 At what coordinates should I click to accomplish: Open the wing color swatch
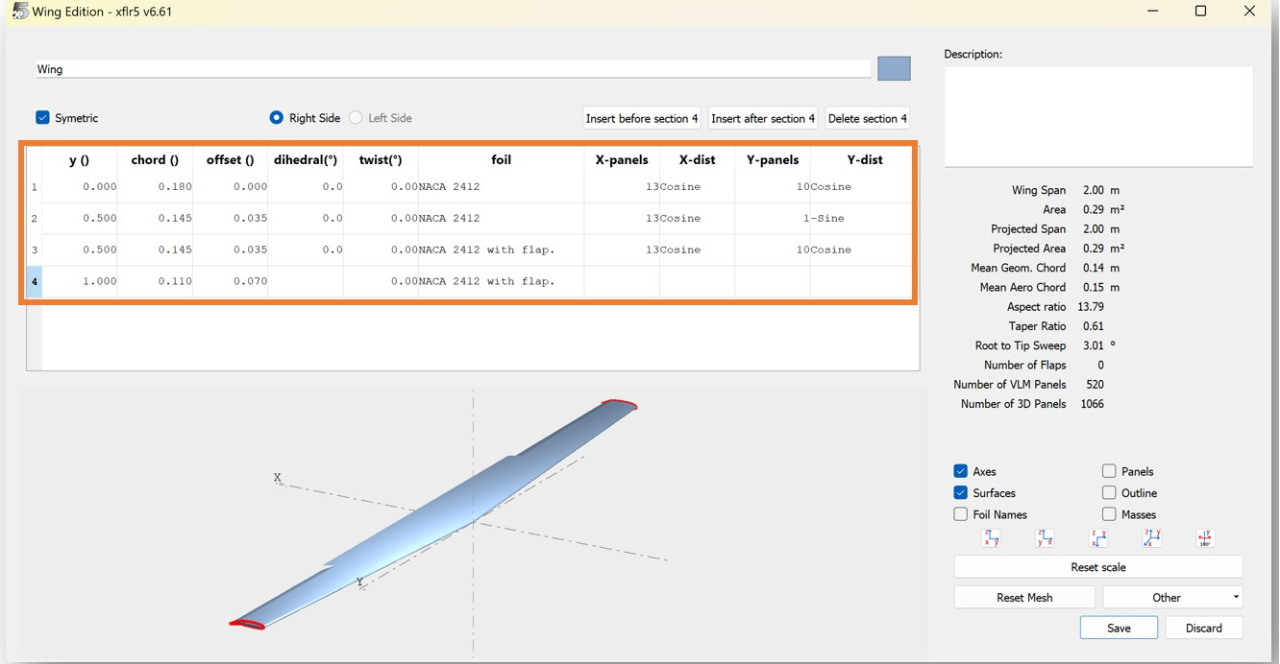coord(893,69)
